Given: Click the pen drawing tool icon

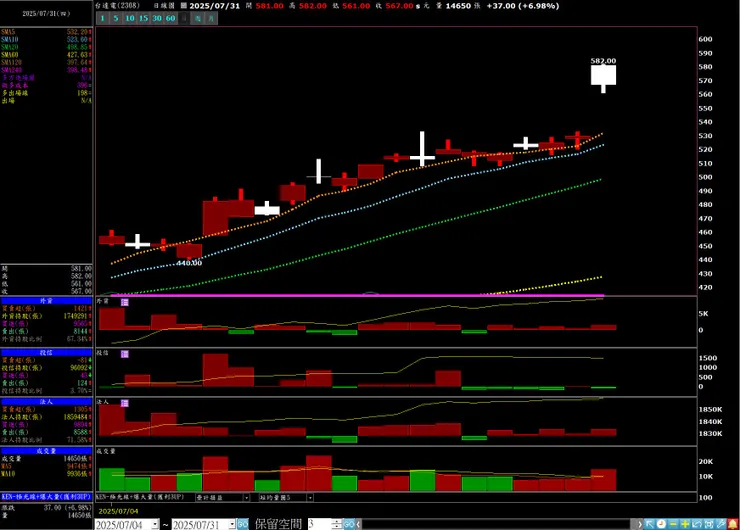Looking at the screenshot, I should tap(720, 524).
